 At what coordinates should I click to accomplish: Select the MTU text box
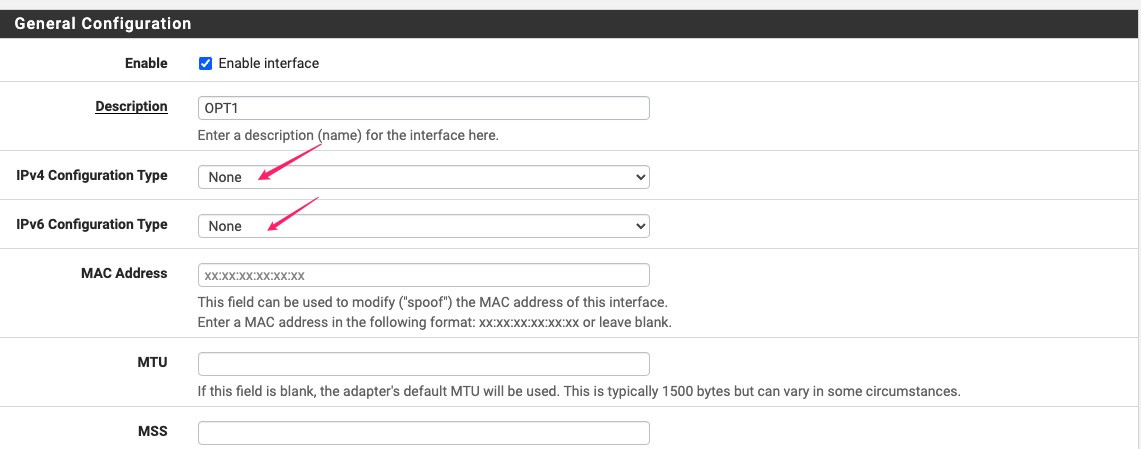pyautogui.click(x=423, y=364)
